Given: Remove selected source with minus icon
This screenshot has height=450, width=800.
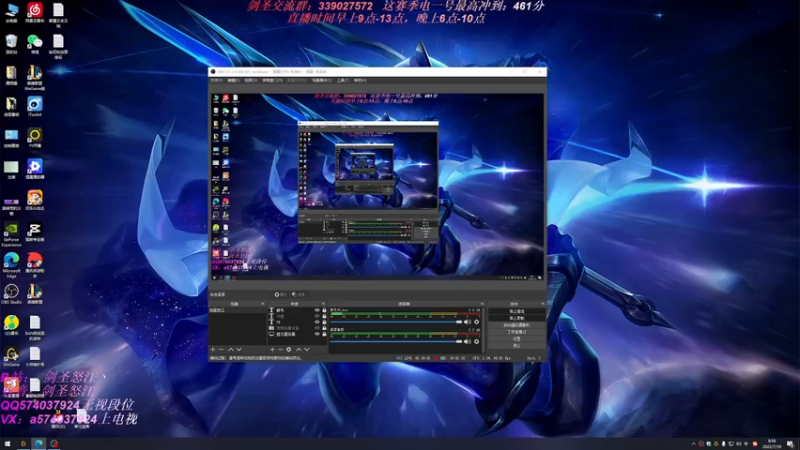Looking at the screenshot, I should point(280,349).
